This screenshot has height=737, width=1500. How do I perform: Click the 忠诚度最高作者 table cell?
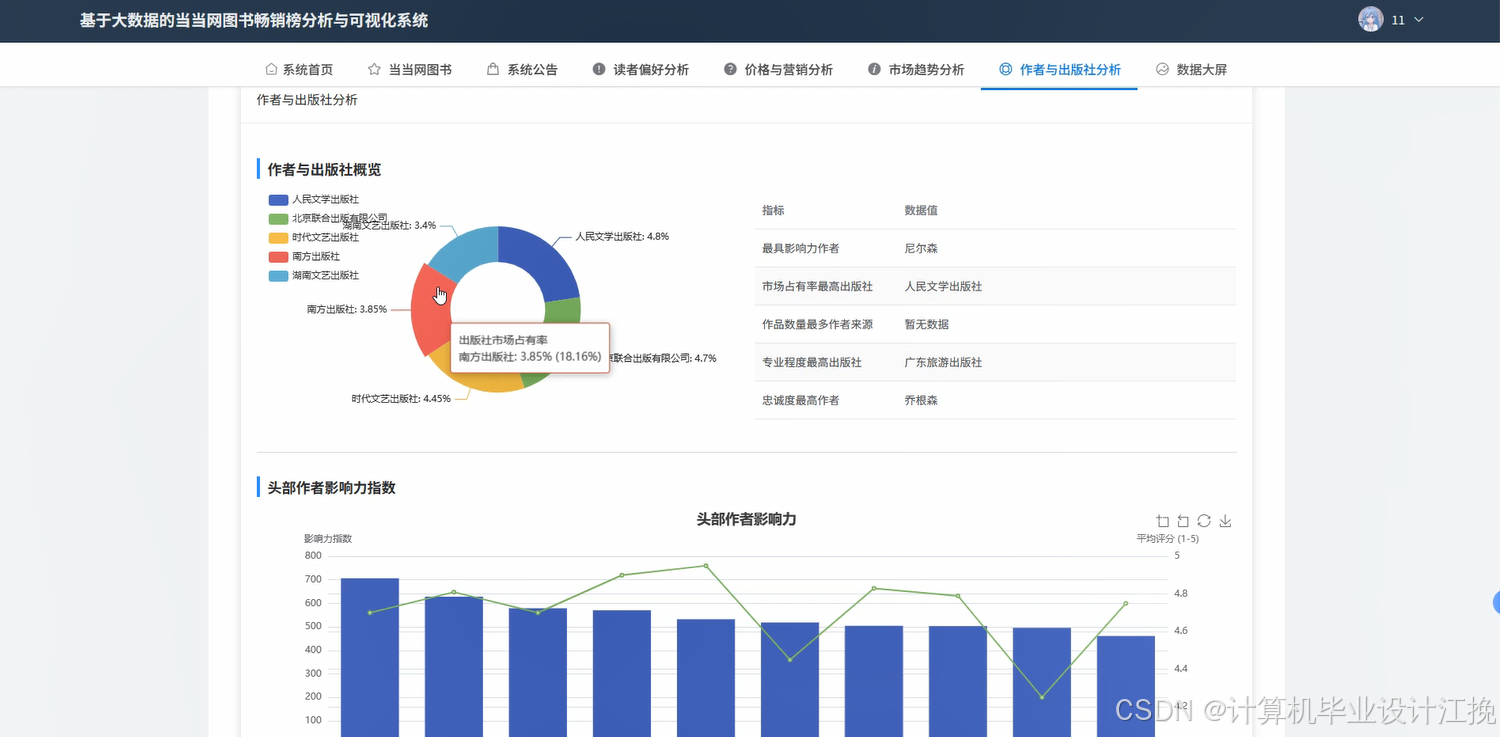(x=800, y=400)
